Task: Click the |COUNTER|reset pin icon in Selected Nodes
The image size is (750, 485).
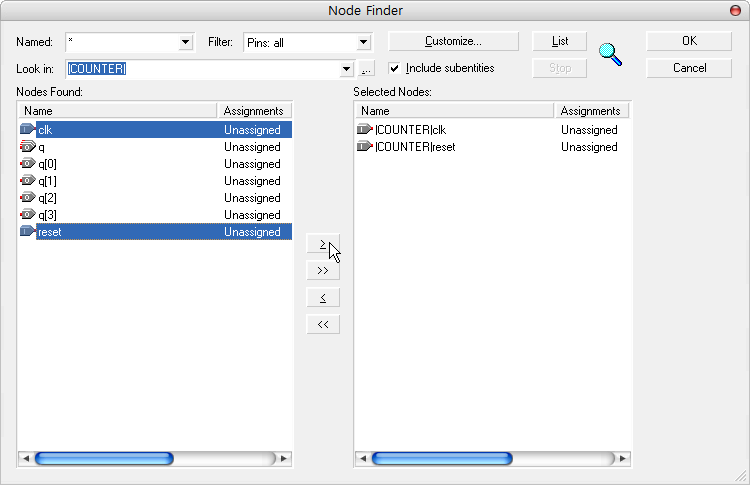Action: [x=364, y=147]
